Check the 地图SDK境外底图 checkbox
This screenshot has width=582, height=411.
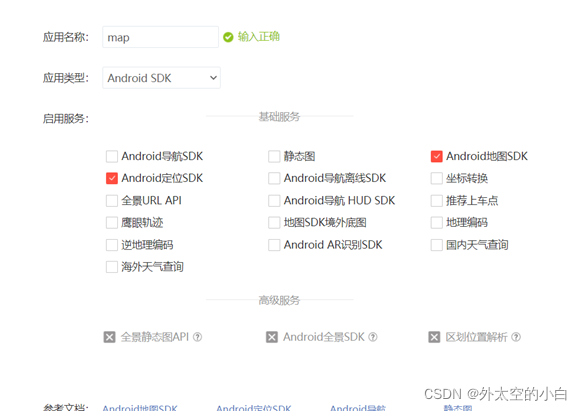pos(274,223)
